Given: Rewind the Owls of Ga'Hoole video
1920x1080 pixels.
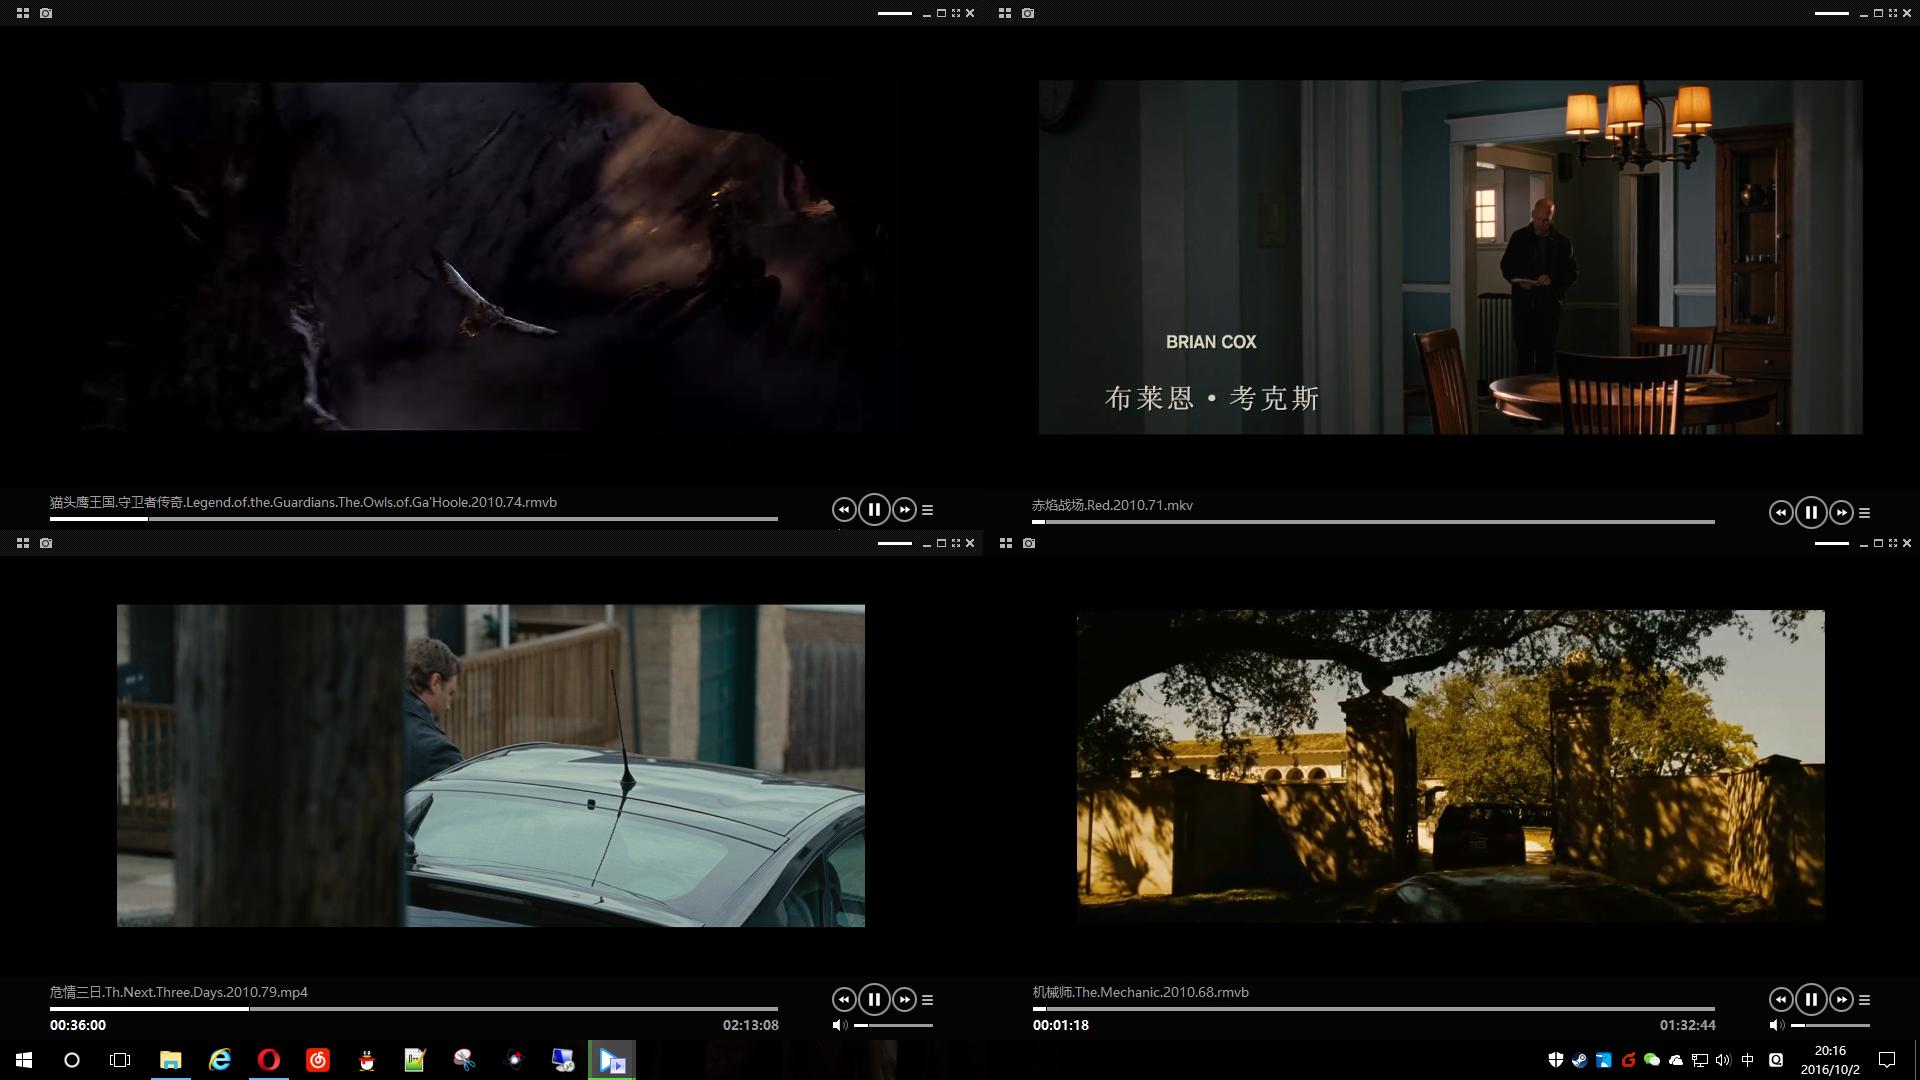Looking at the screenshot, I should (x=844, y=510).
